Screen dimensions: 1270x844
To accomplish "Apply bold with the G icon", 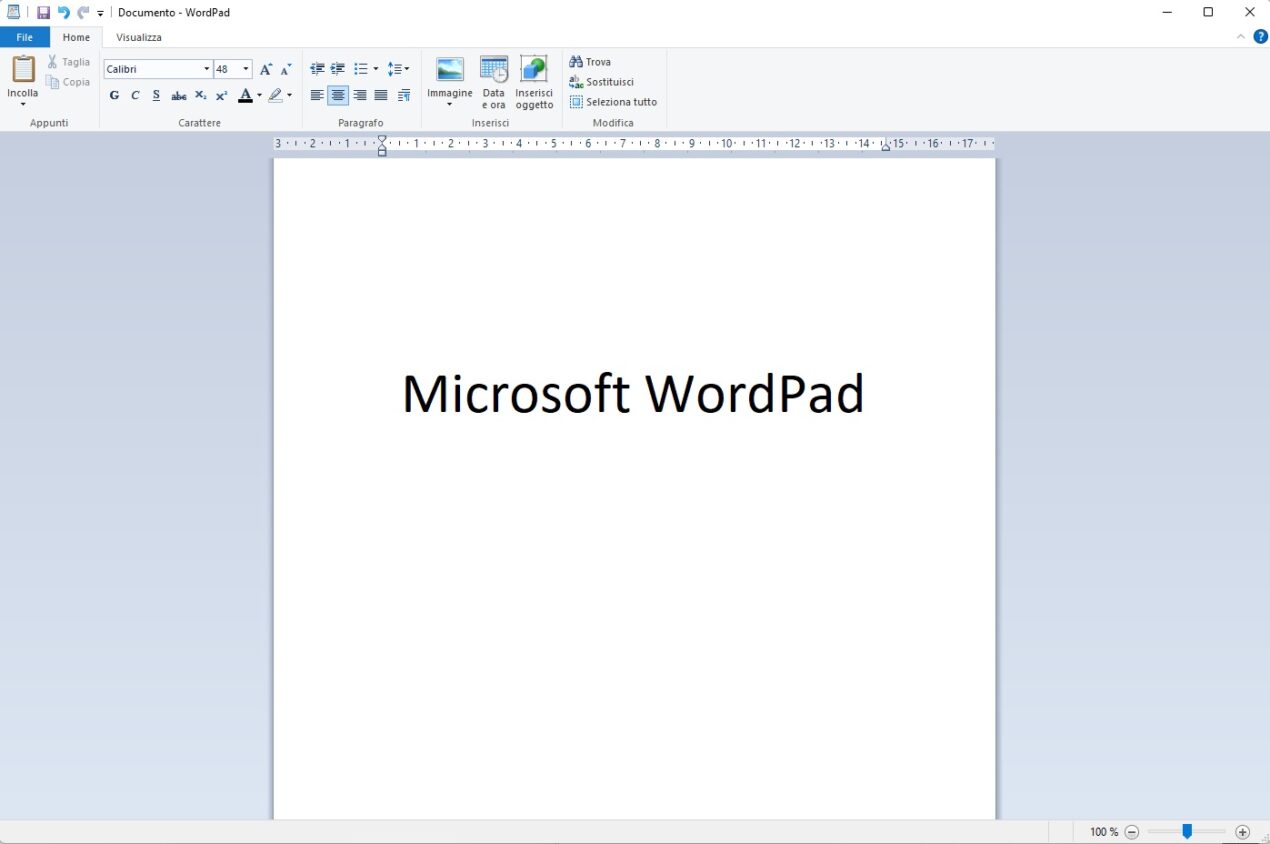I will point(114,95).
